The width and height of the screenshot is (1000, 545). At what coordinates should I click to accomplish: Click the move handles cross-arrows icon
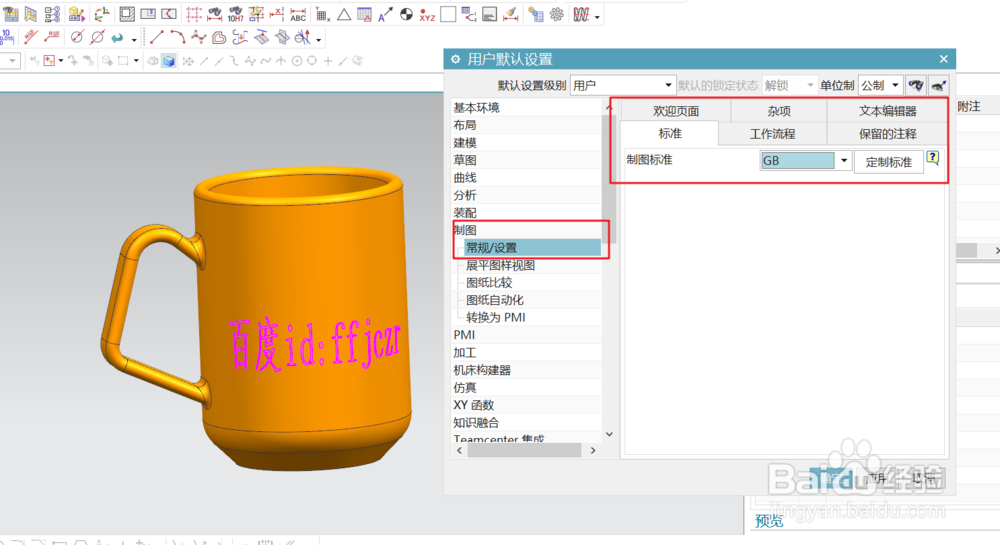tap(188, 61)
